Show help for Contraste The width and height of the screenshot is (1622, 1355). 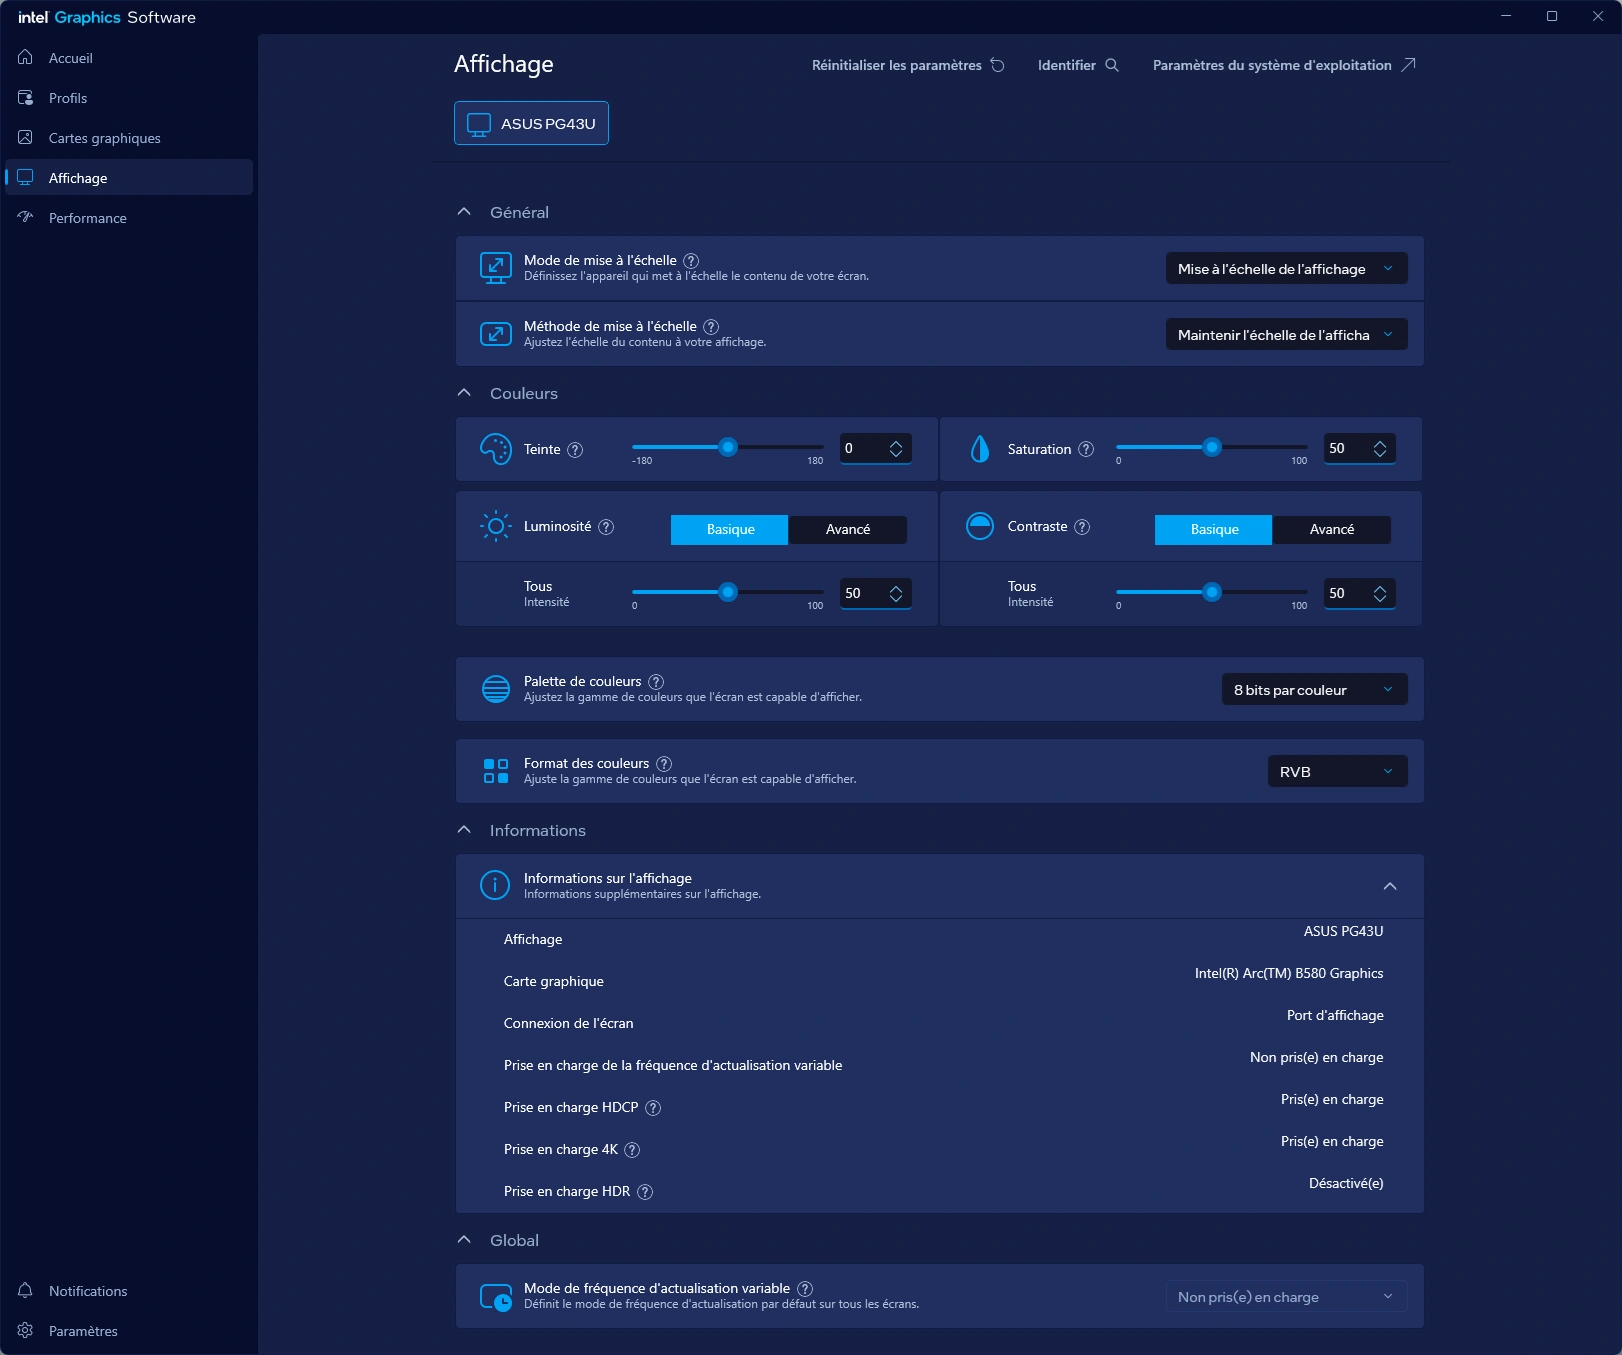(1082, 527)
